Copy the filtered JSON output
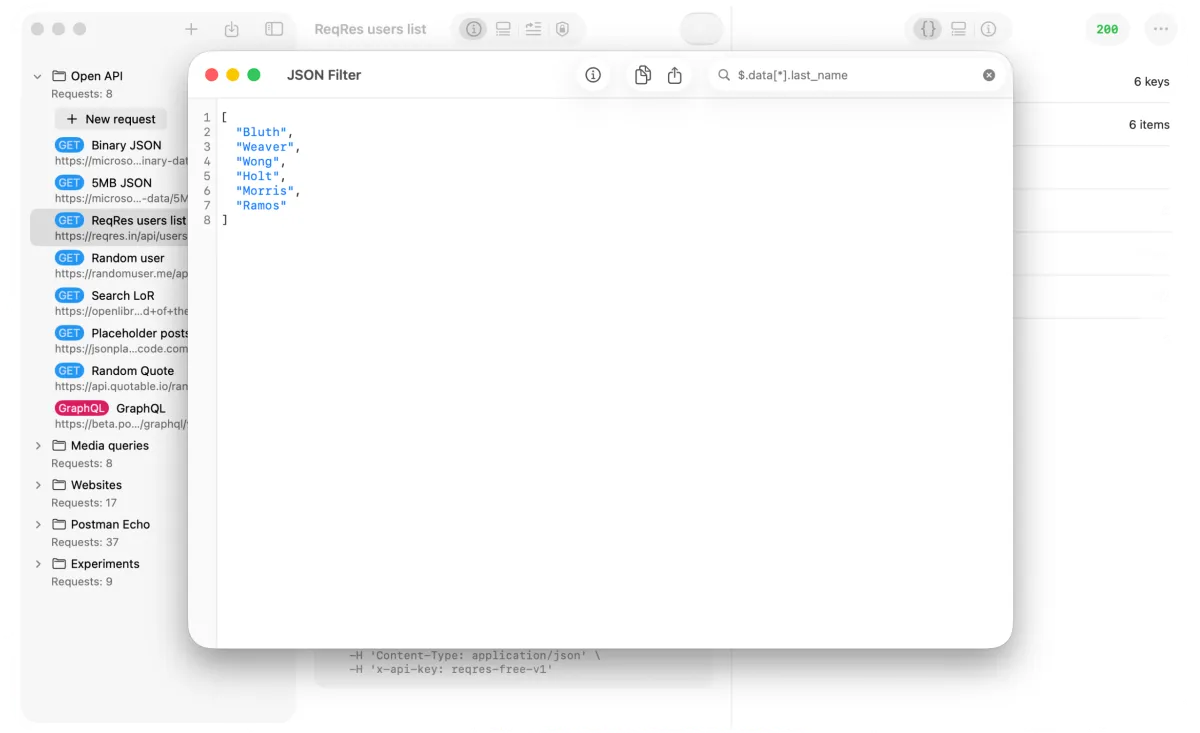The height and width of the screenshot is (733, 1200). click(x=643, y=75)
